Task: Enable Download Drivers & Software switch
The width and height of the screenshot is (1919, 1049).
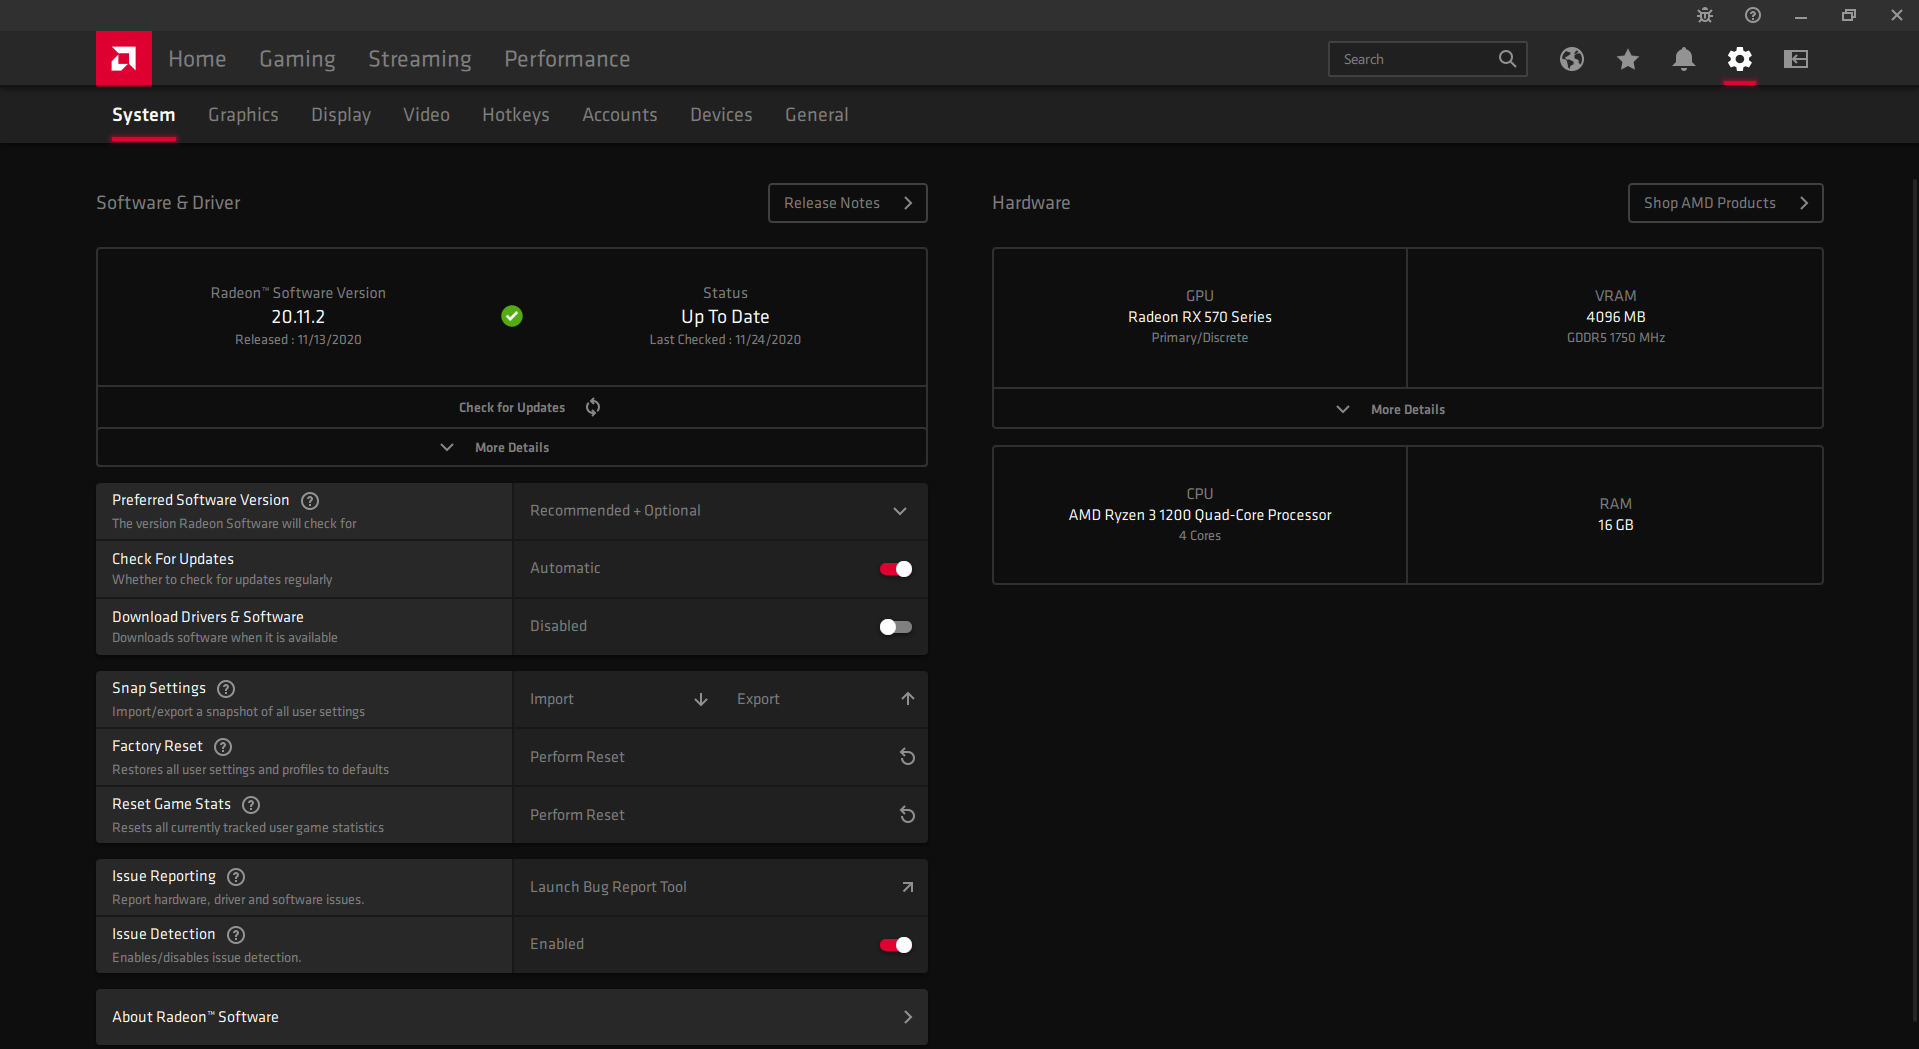Action: point(896,627)
